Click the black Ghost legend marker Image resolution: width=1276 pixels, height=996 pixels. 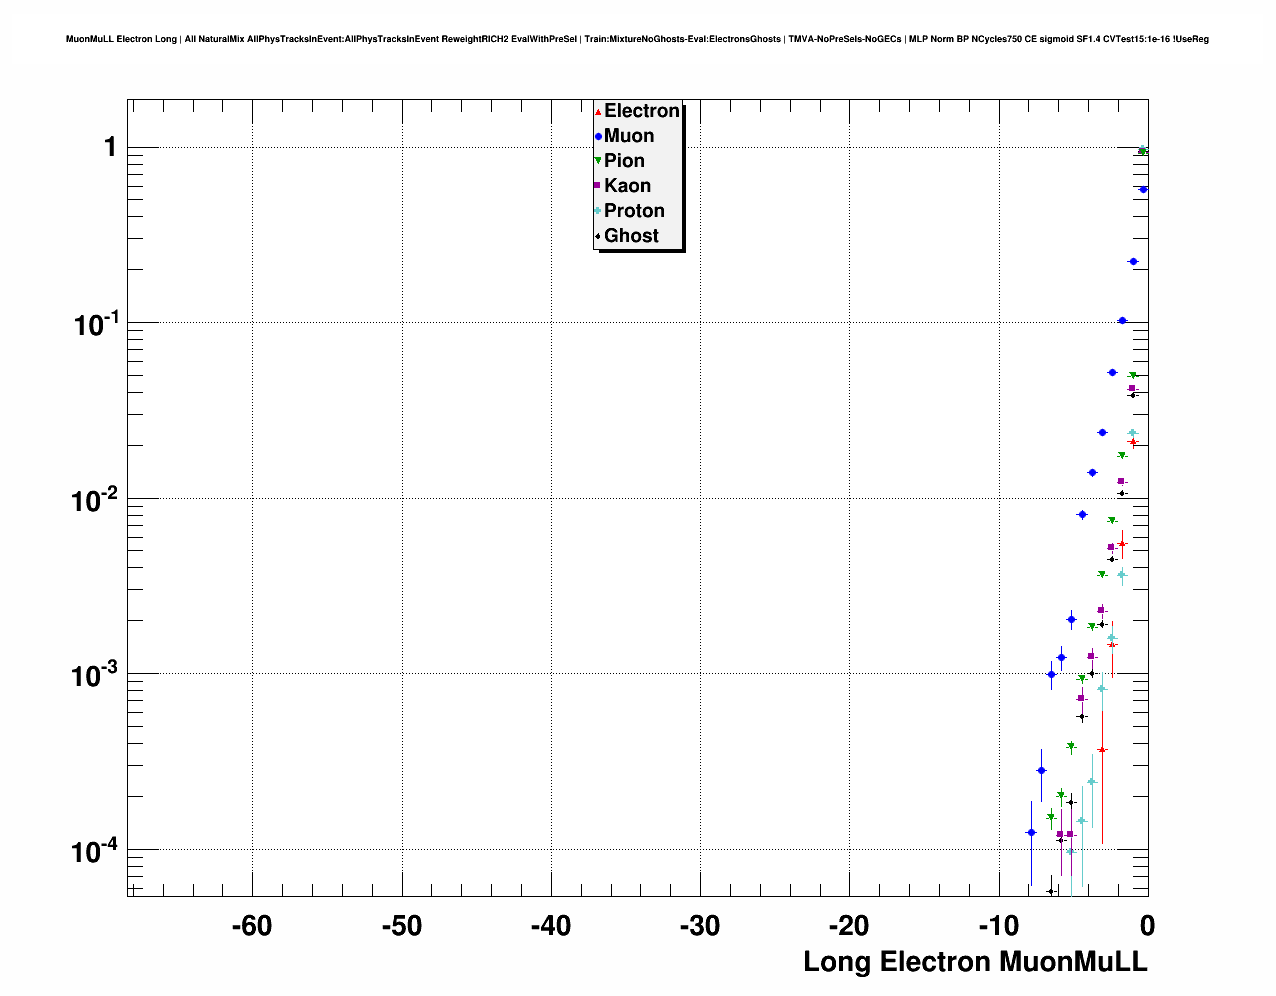point(598,236)
